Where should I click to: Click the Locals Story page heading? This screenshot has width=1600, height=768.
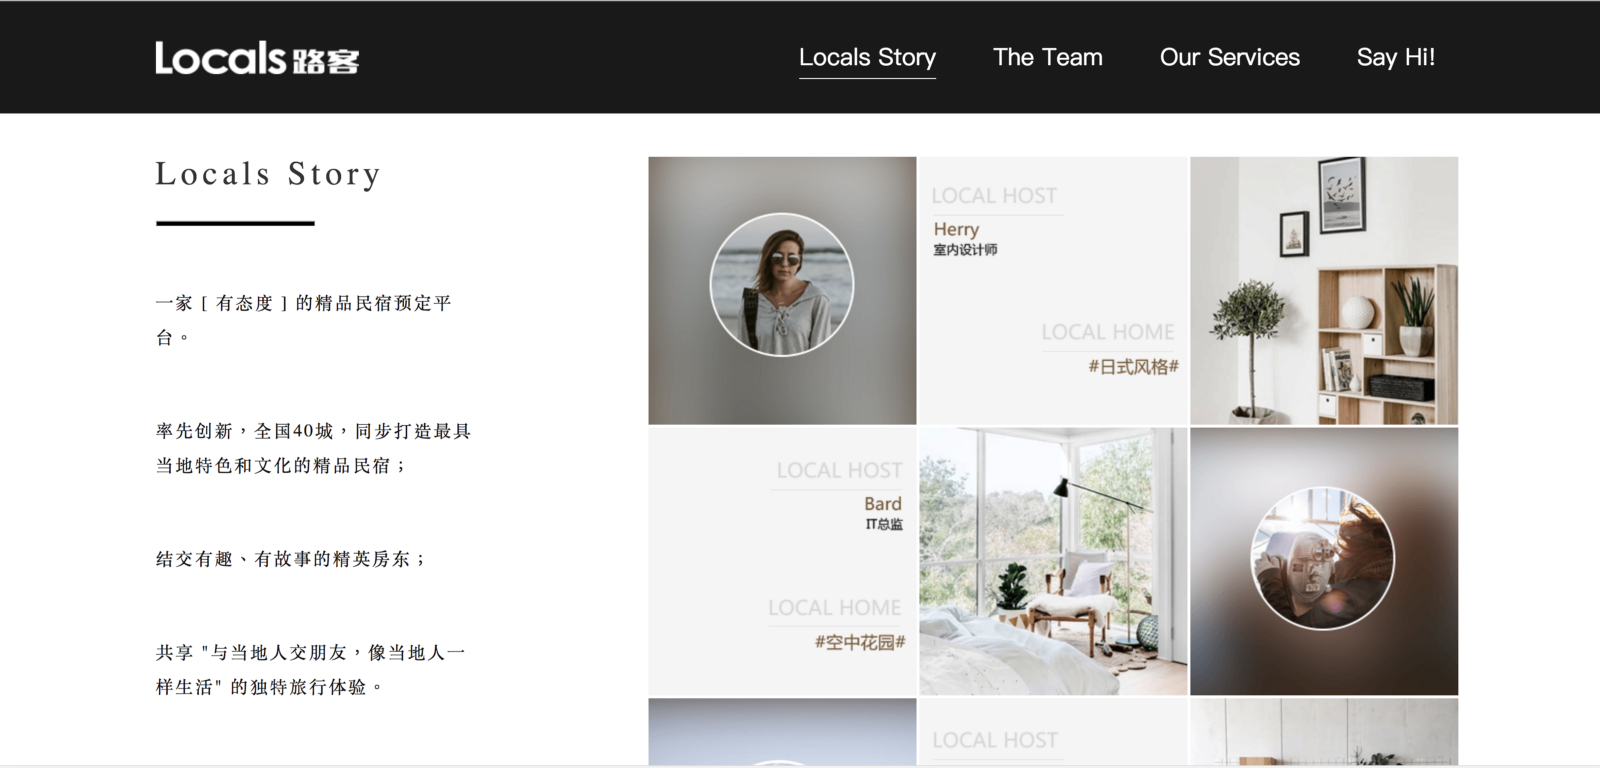click(x=268, y=174)
